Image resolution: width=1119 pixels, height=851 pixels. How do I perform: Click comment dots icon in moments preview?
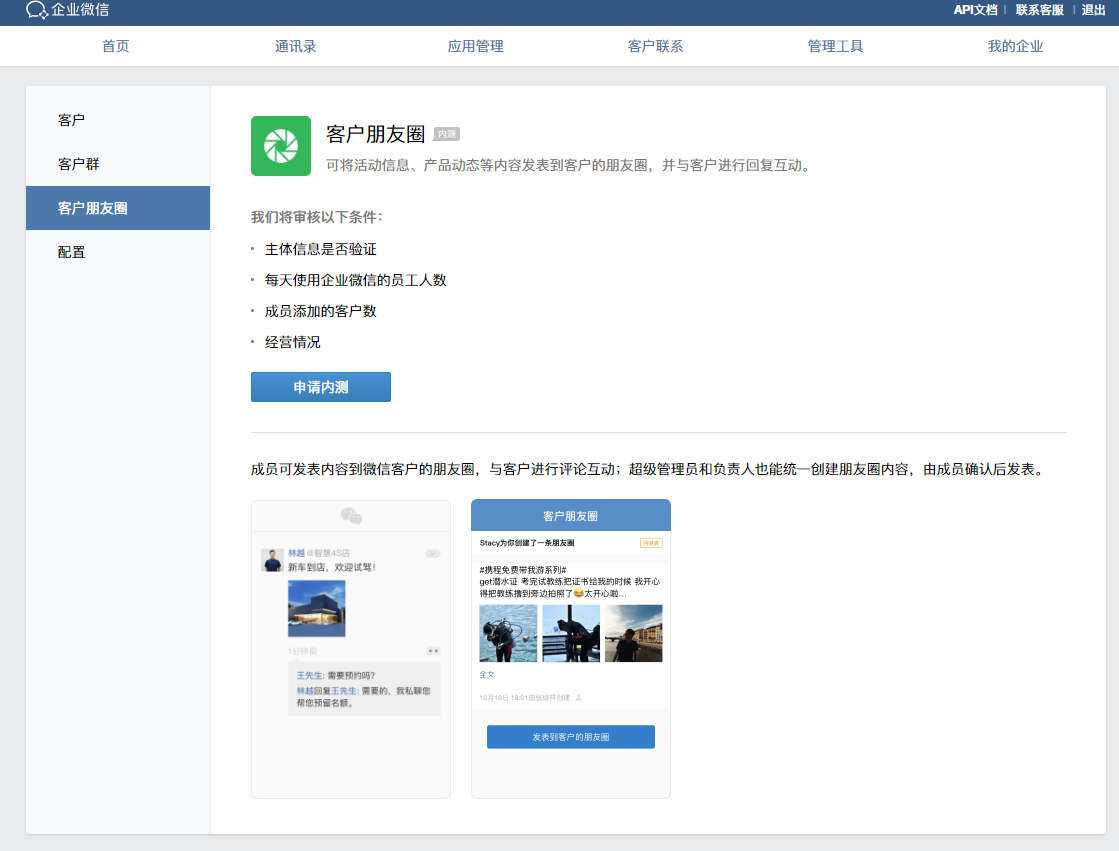[x=433, y=651]
